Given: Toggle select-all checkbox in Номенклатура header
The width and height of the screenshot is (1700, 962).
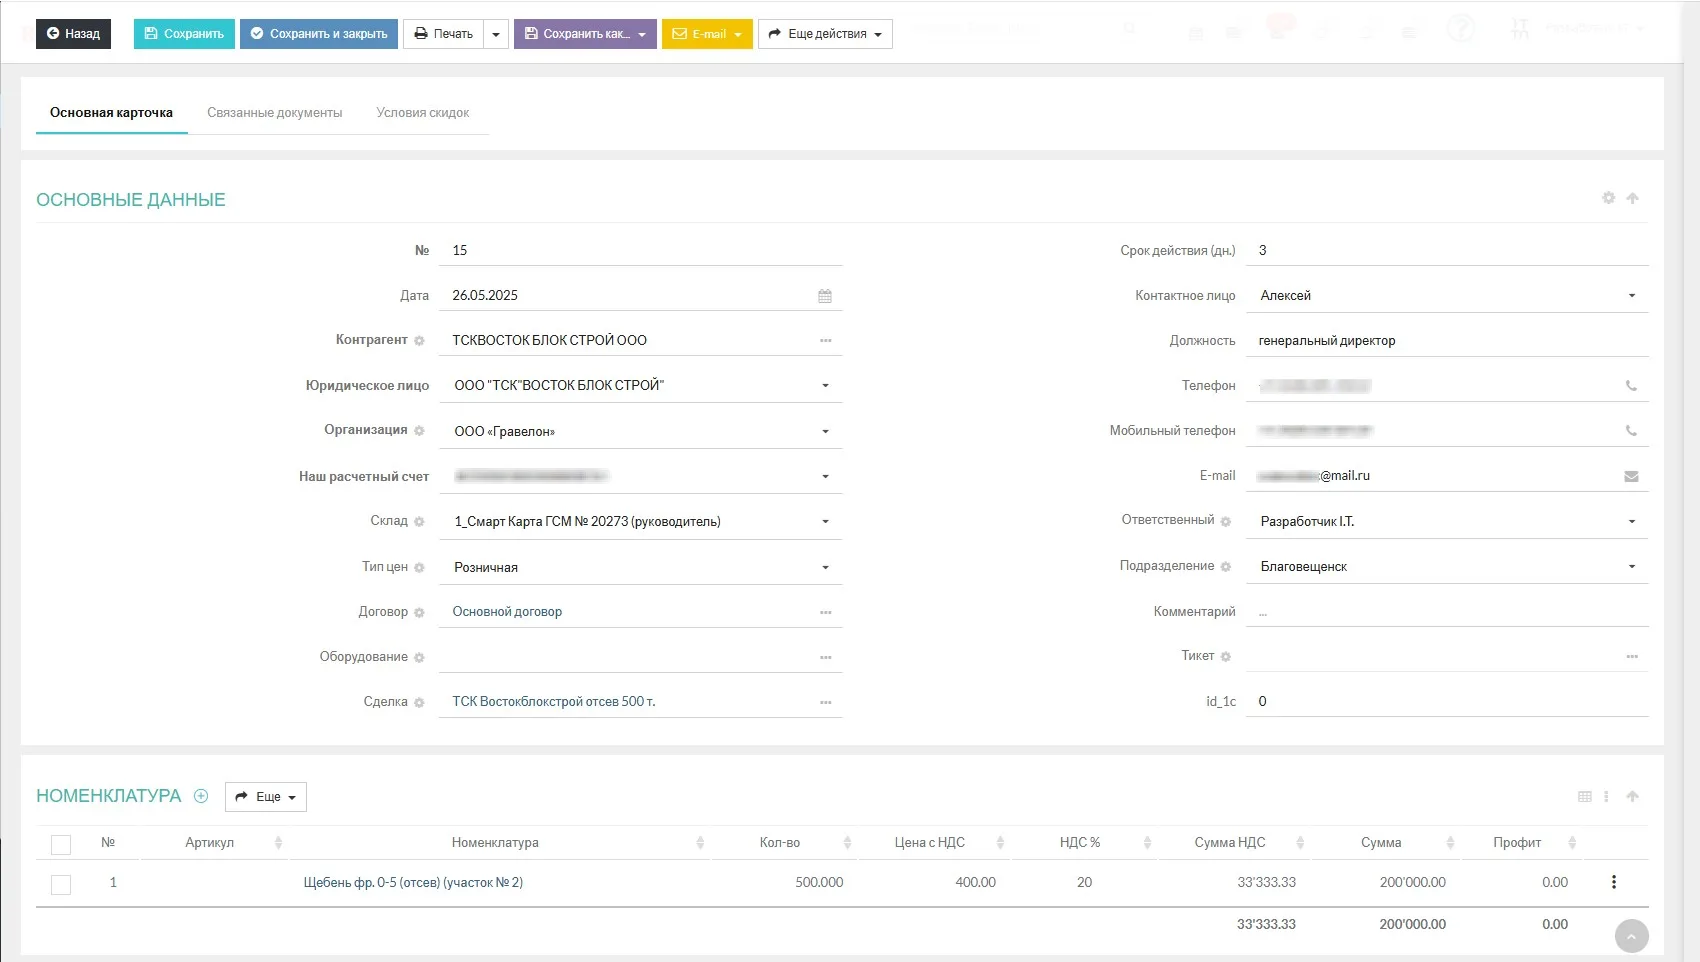Looking at the screenshot, I should point(61,844).
